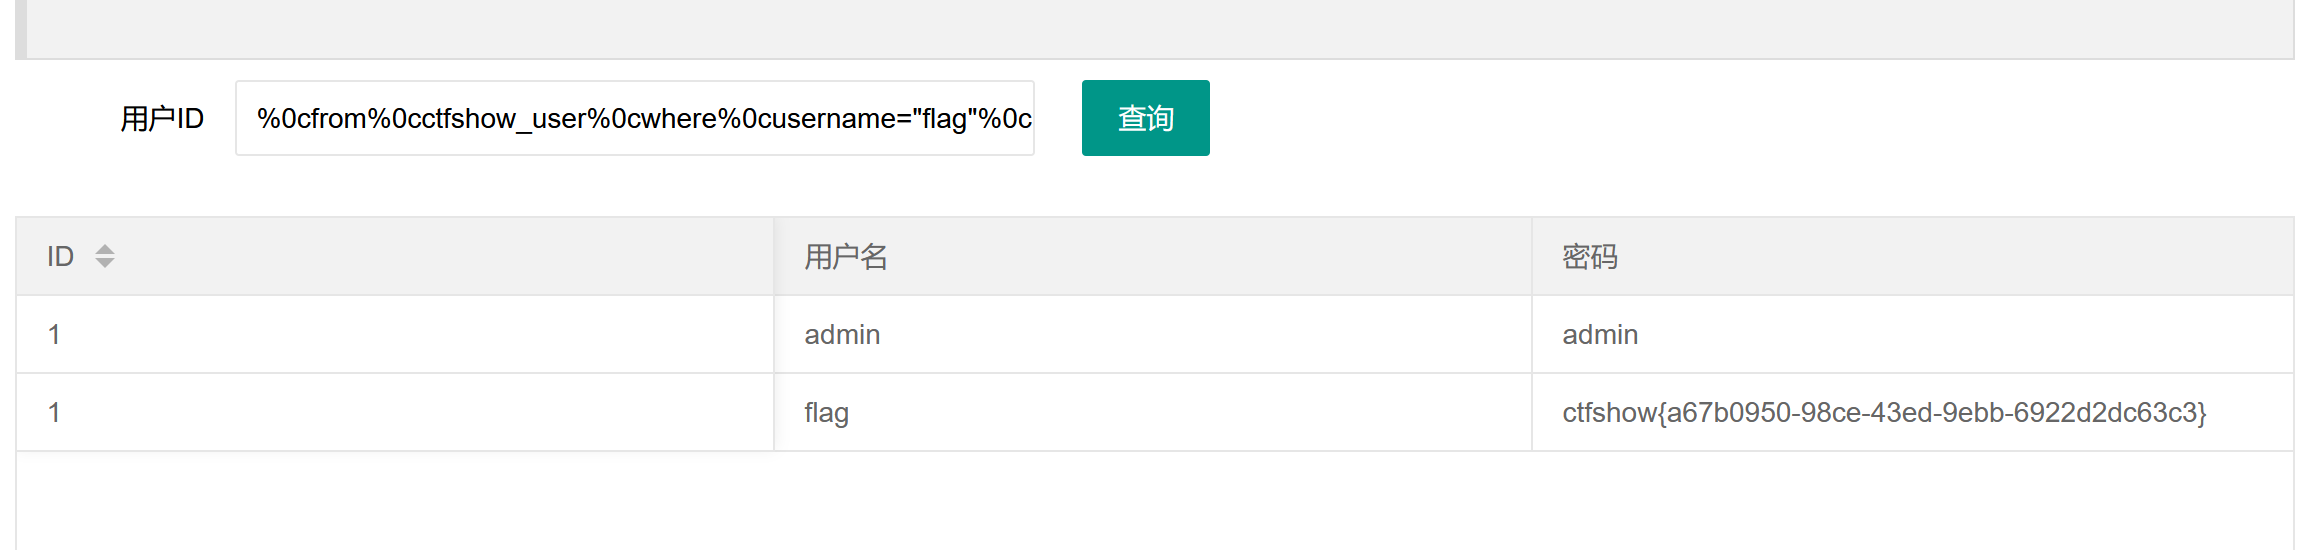Focus the 用户ID input field
The image size is (2316, 550).
(634, 118)
